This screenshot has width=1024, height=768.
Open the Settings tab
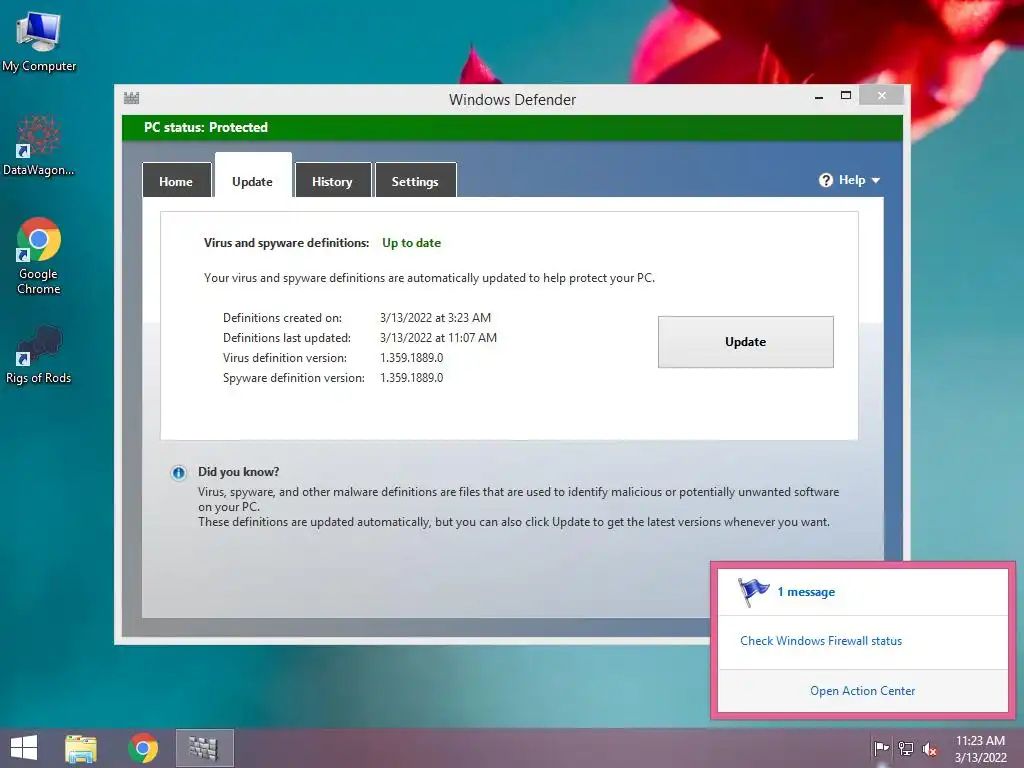[415, 180]
